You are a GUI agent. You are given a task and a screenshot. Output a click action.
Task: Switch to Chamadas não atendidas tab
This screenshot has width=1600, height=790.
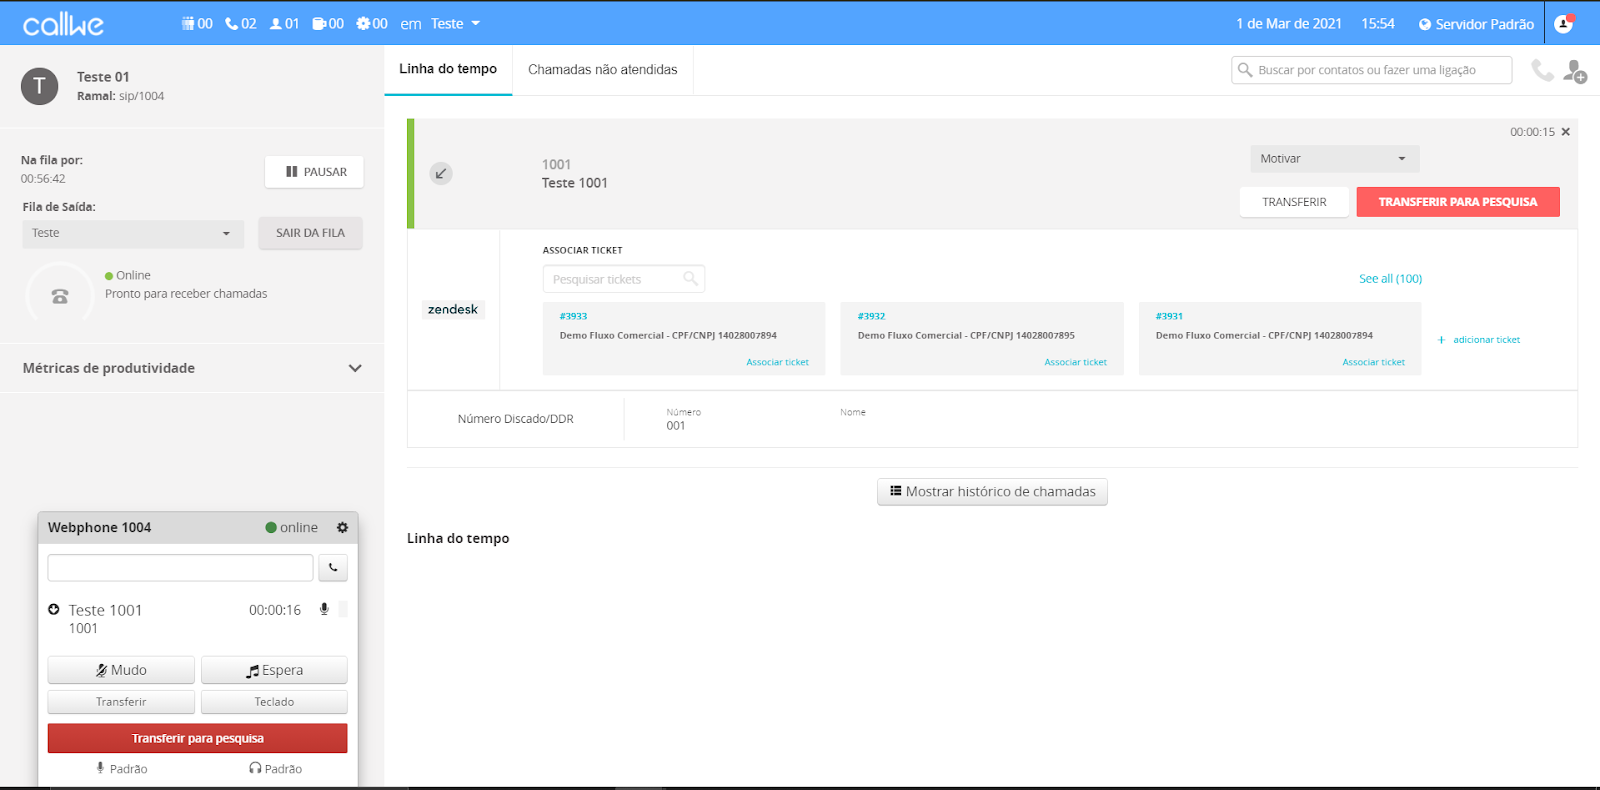(x=602, y=70)
